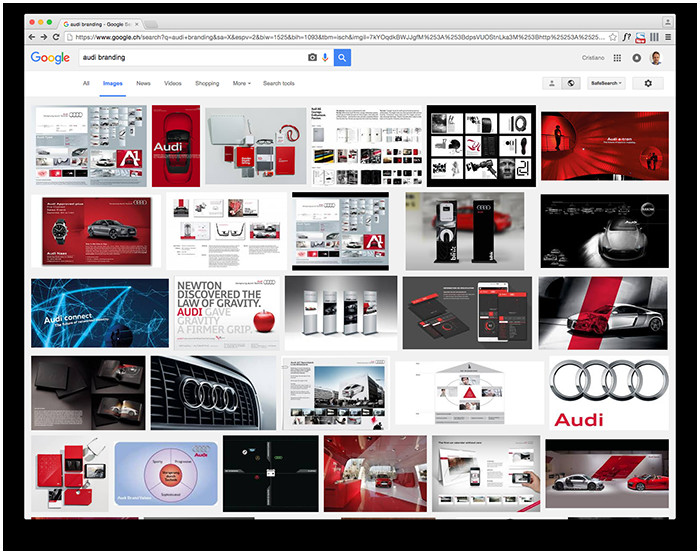Image resolution: width=700 pixels, height=554 pixels.
Task: Open the vertical bars extension icon
Action: (654, 37)
